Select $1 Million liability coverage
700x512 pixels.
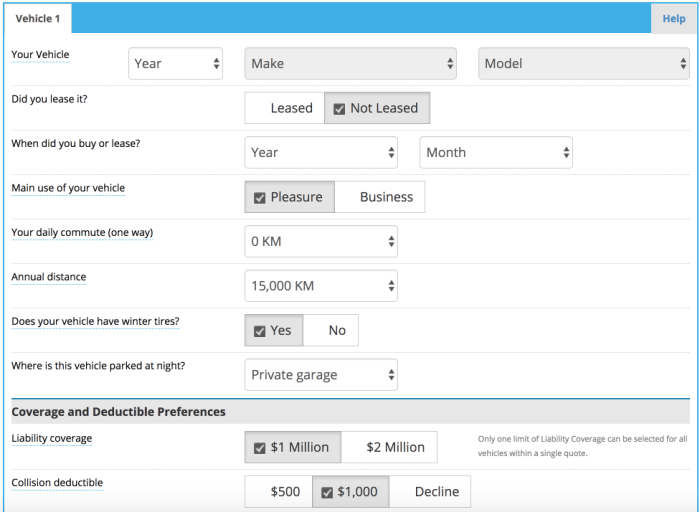(292, 447)
